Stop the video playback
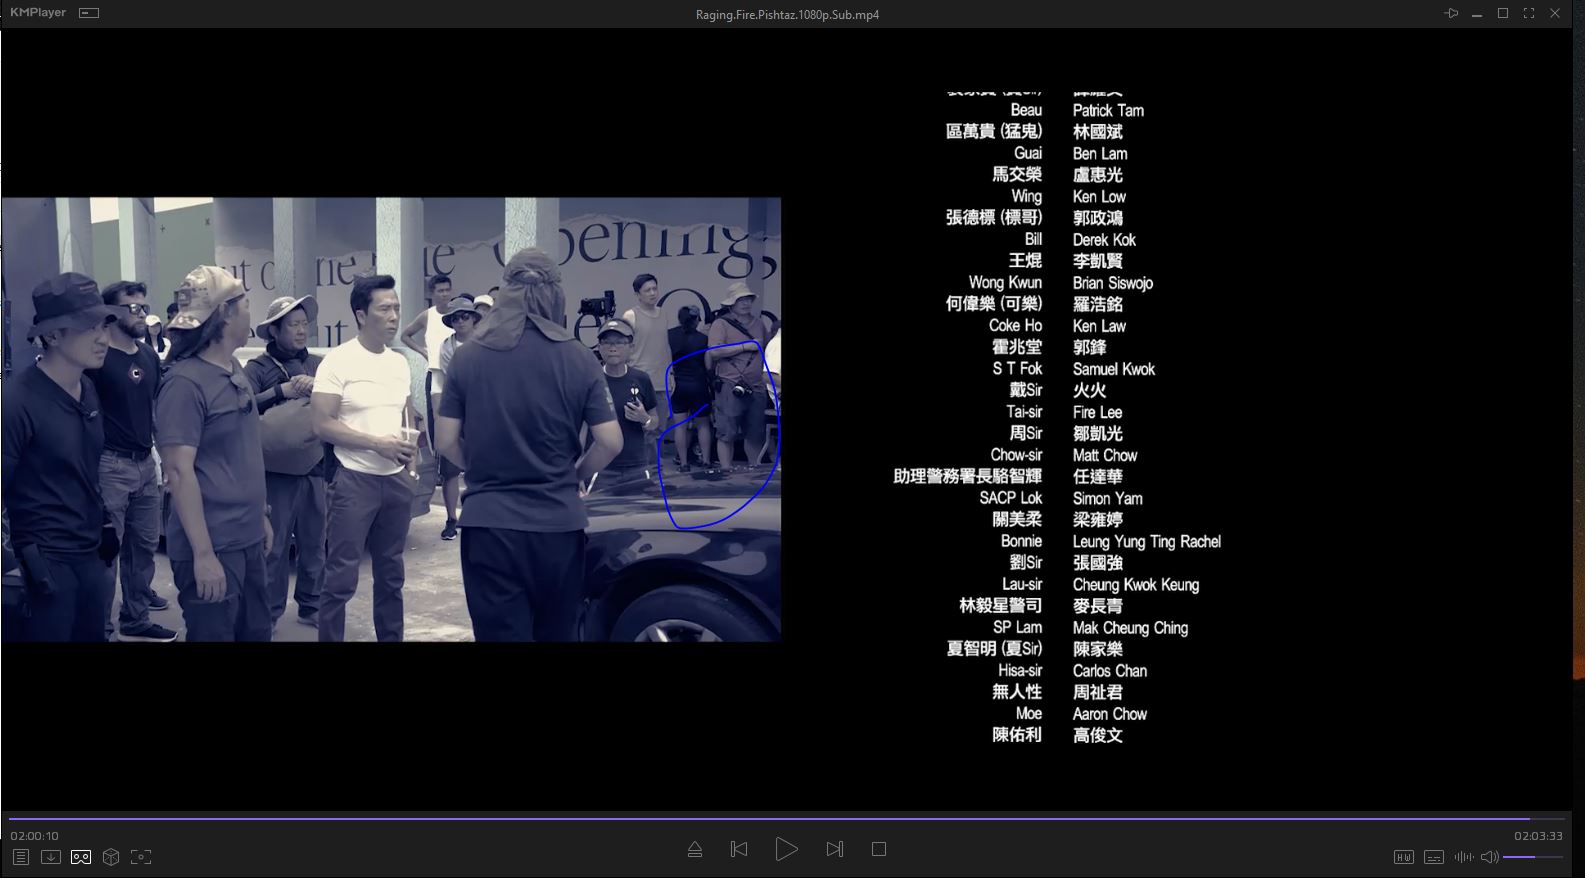Viewport: 1585px width, 878px height. click(879, 849)
